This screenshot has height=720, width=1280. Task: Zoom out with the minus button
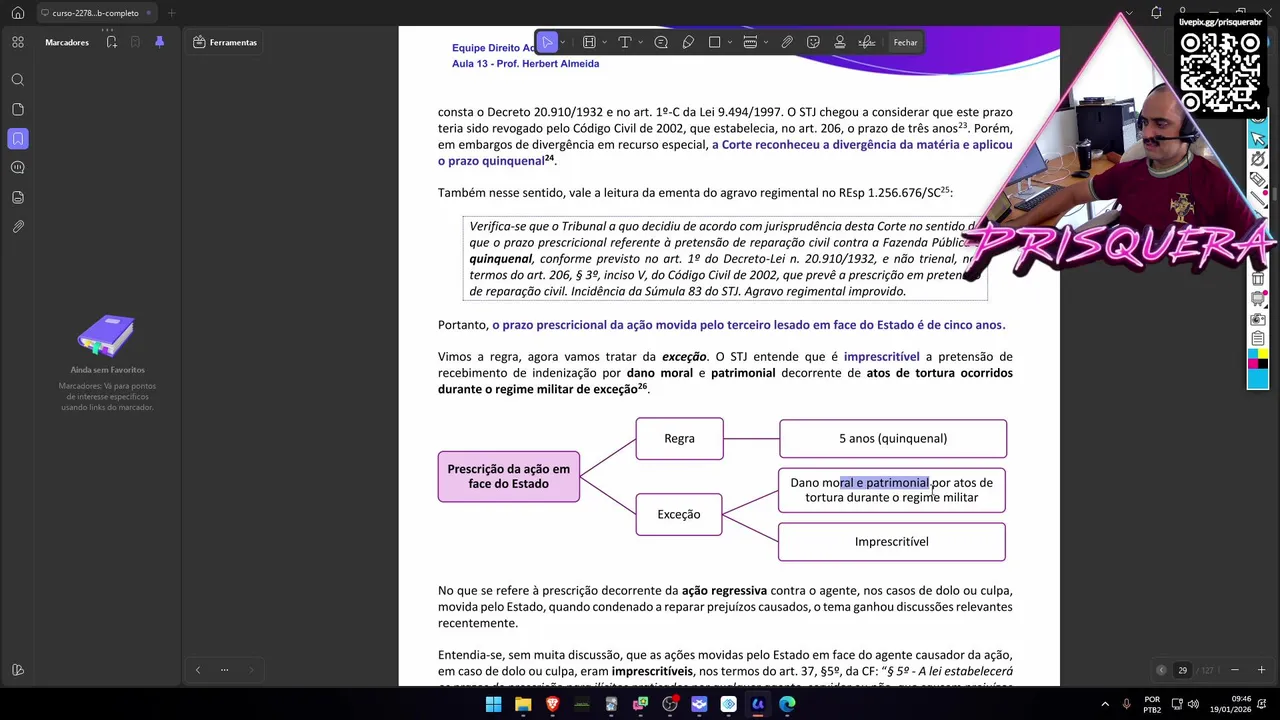coord(1235,670)
